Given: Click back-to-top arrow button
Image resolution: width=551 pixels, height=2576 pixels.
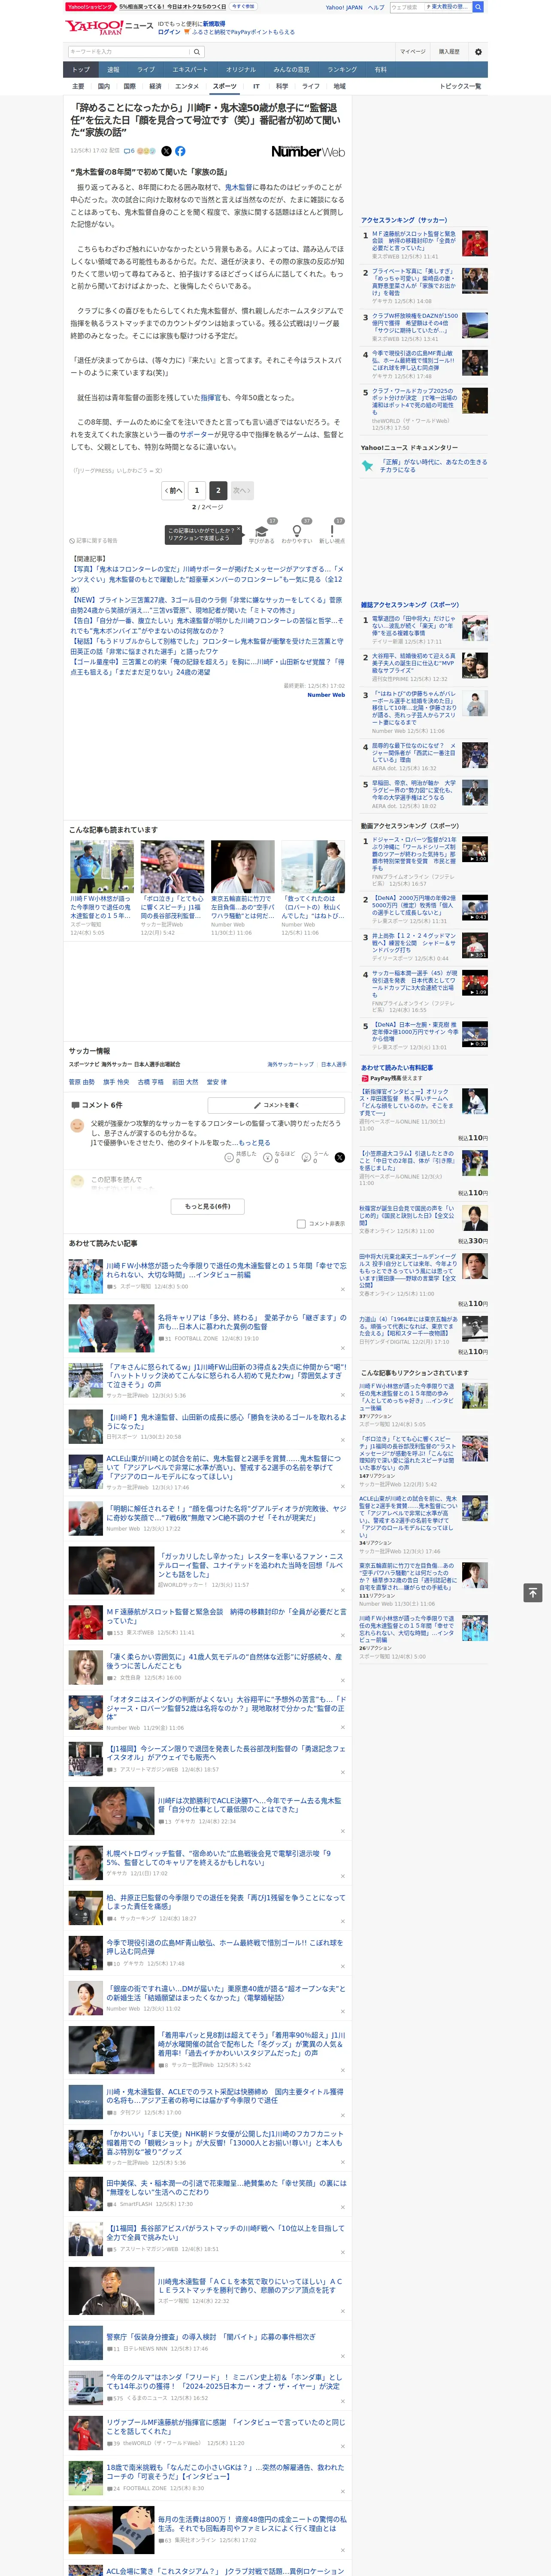Looking at the screenshot, I should click(533, 1592).
